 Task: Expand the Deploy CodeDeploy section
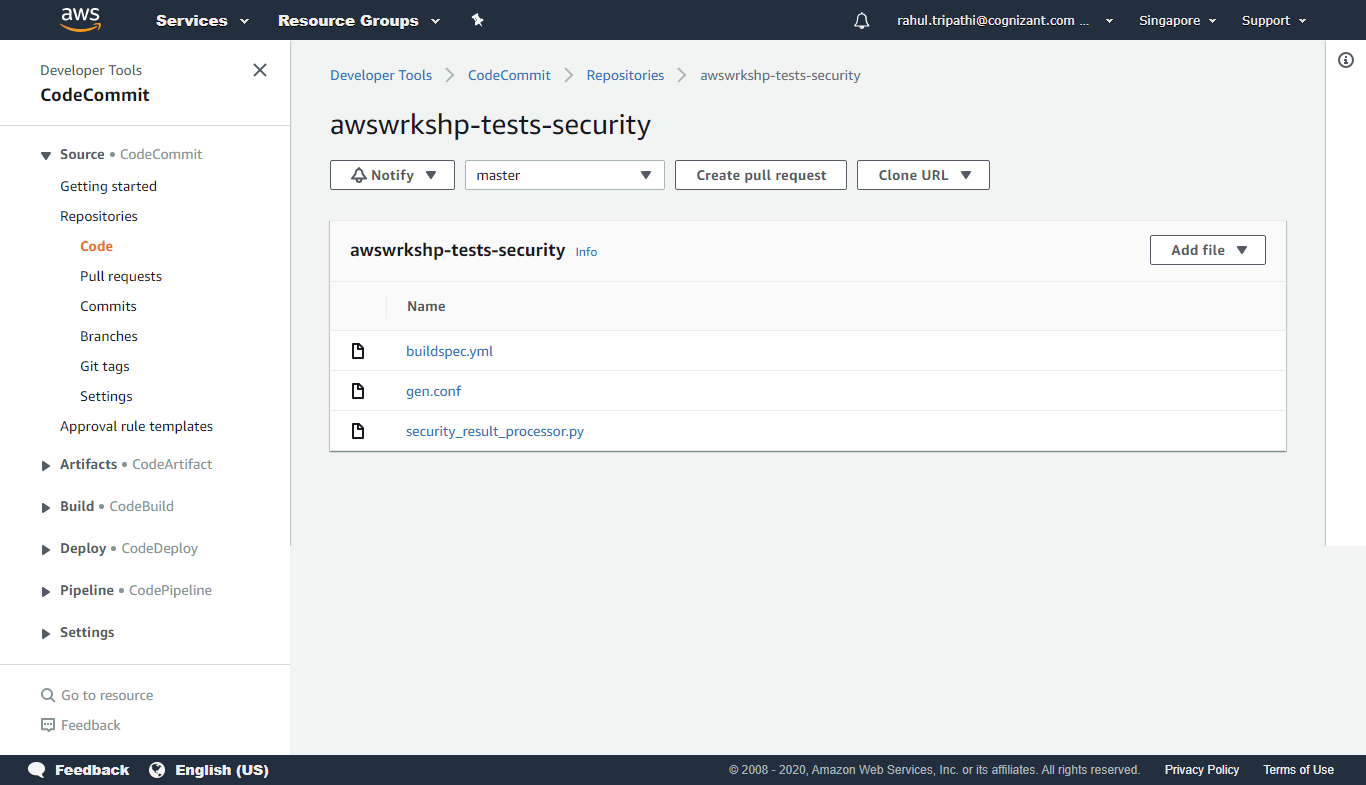[46, 549]
